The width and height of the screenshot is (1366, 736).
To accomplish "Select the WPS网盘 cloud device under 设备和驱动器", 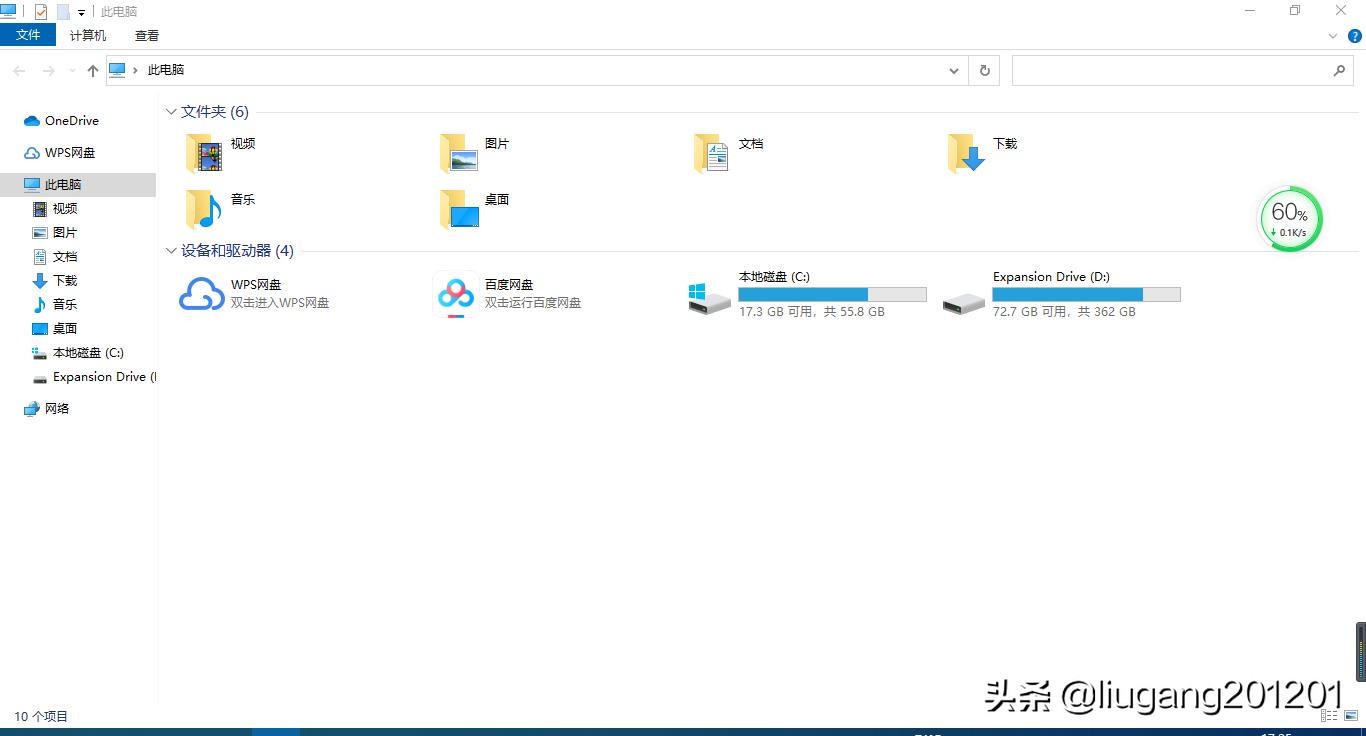I will [254, 294].
